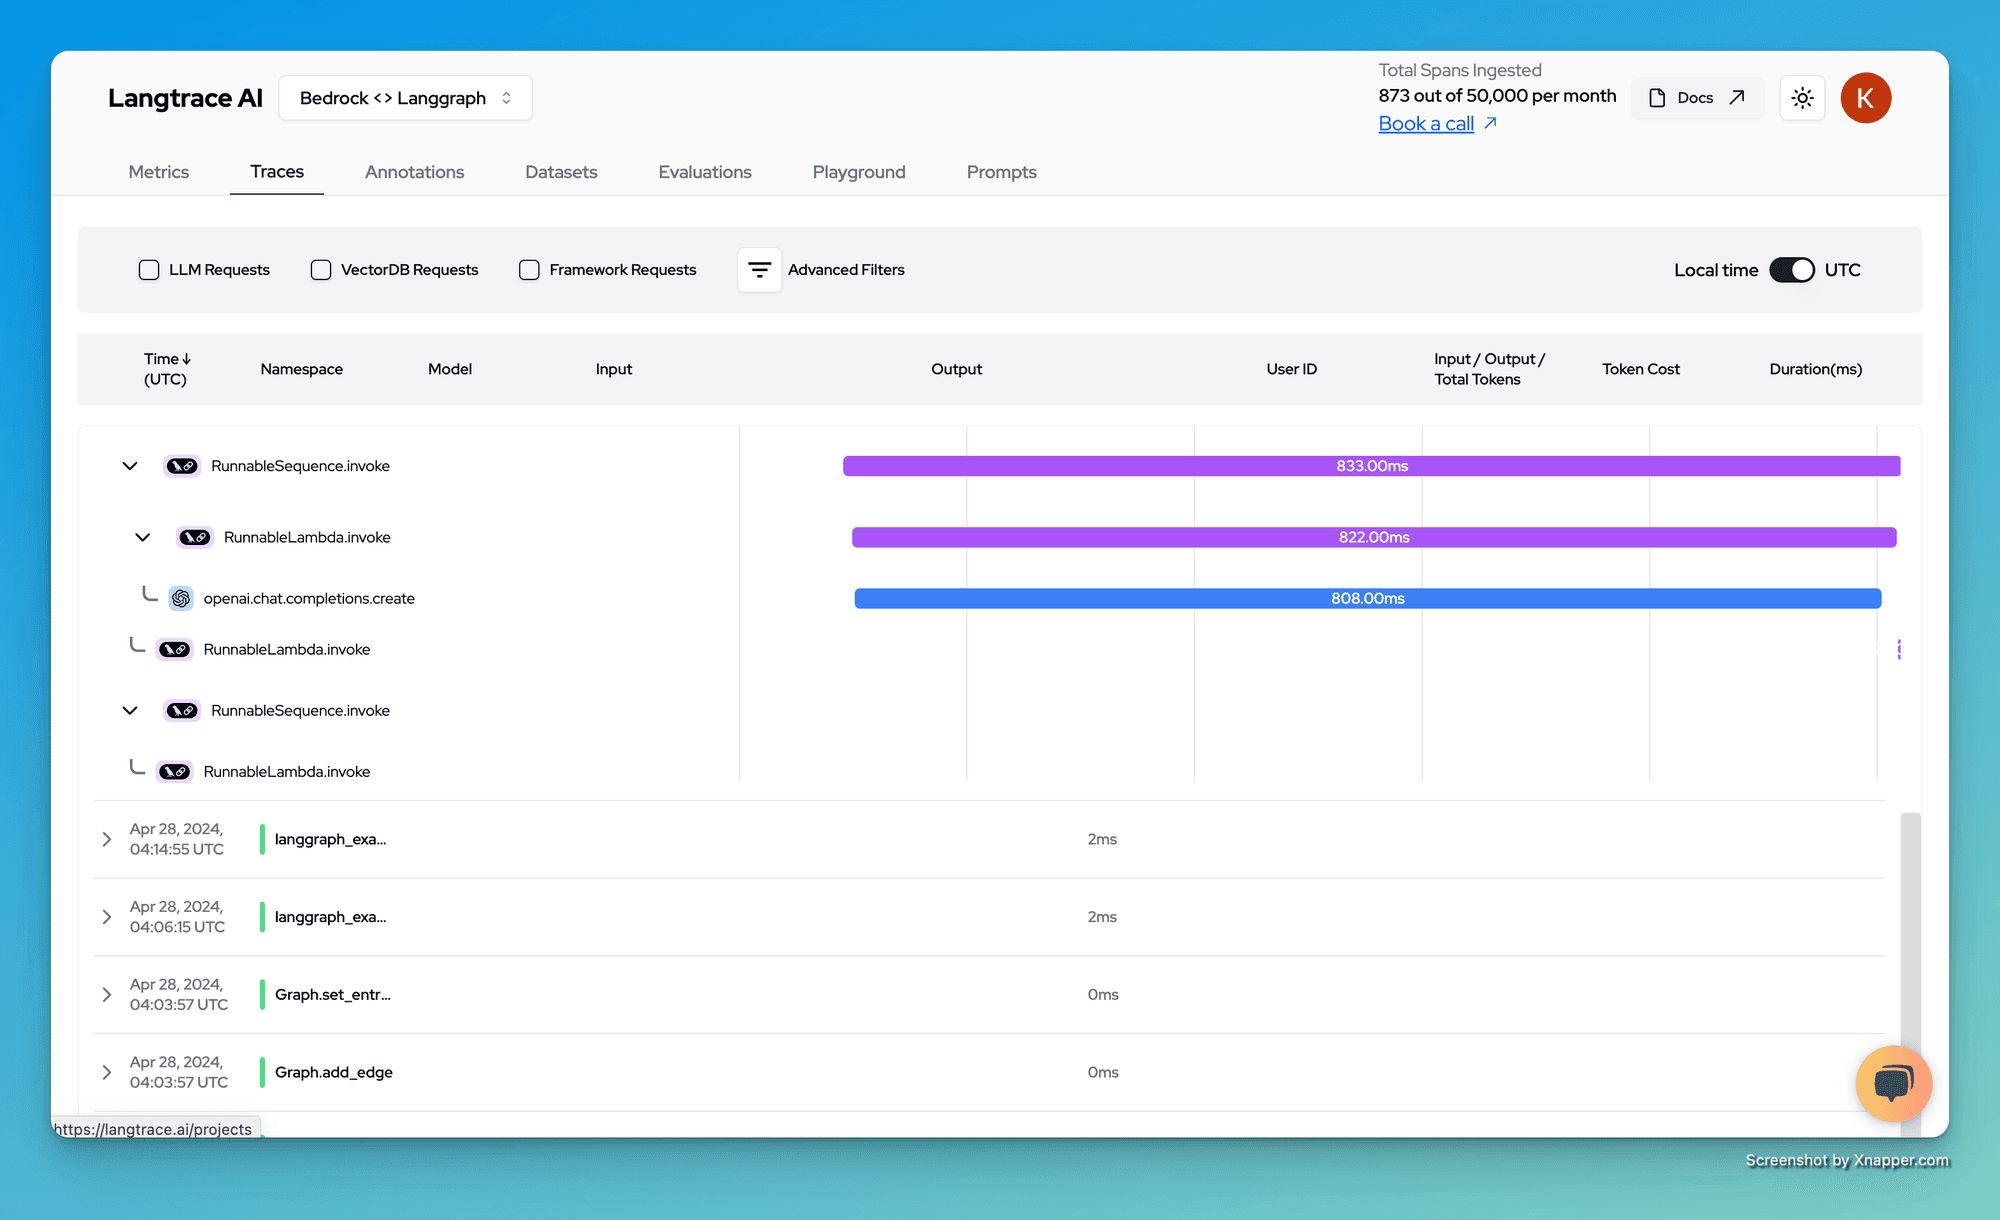Tick the Framework Requests checkbox
Image resolution: width=2000 pixels, height=1220 pixels.
tap(529, 270)
